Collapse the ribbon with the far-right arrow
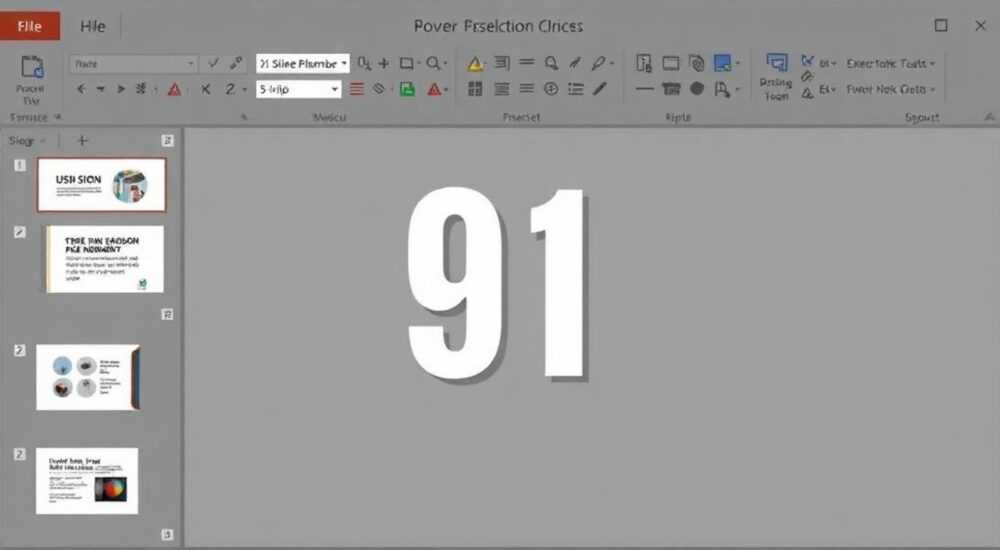The height and width of the screenshot is (550, 1000). (989, 117)
